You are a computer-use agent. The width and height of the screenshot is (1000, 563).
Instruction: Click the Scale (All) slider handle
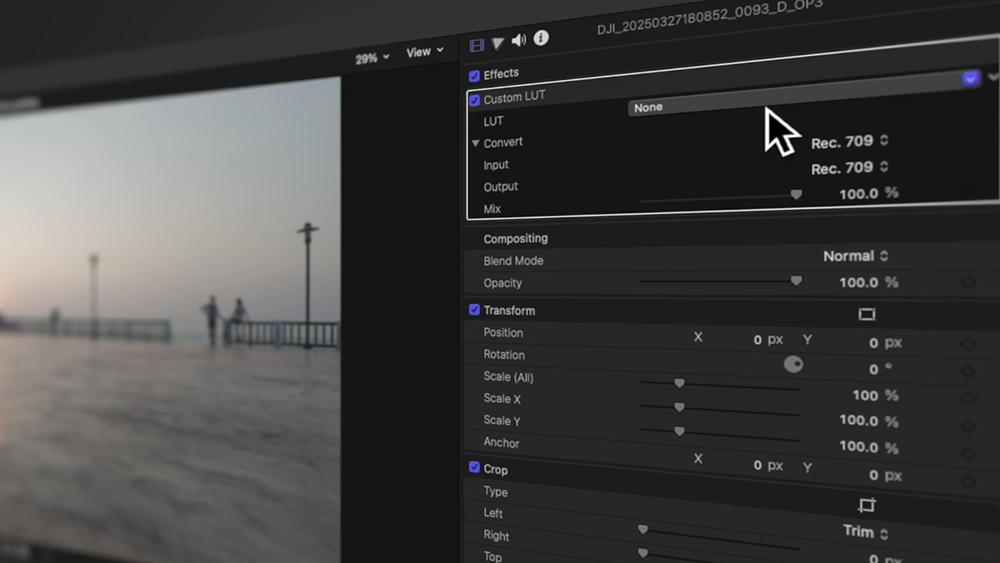(x=679, y=383)
